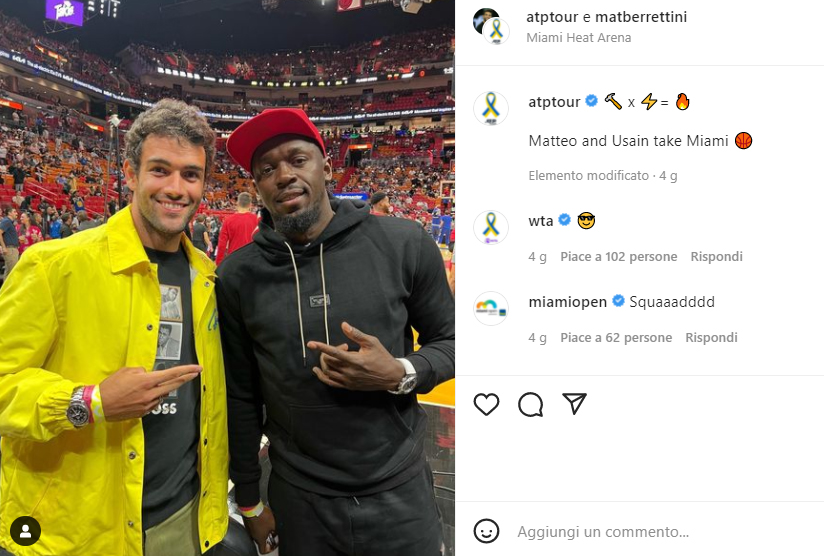View the 62 likes on the miamiopen comment
Viewport: 824px width, 556px height.
[616, 337]
